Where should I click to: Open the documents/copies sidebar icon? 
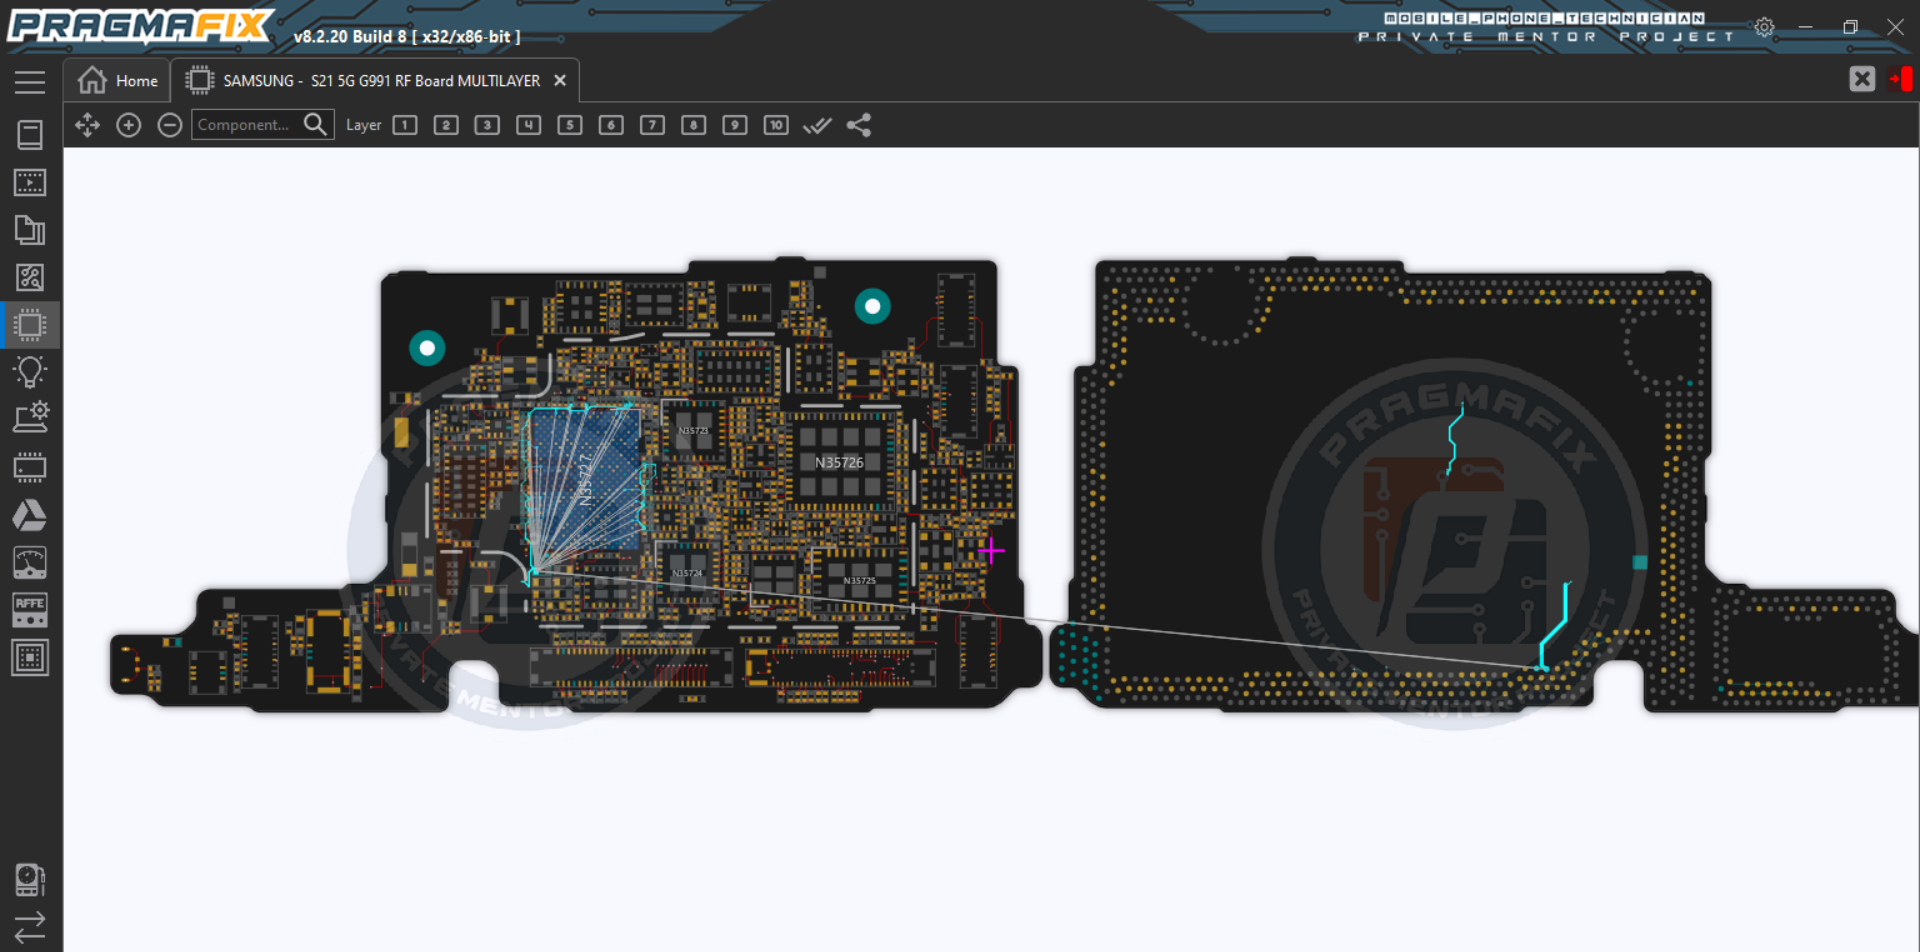[x=30, y=230]
